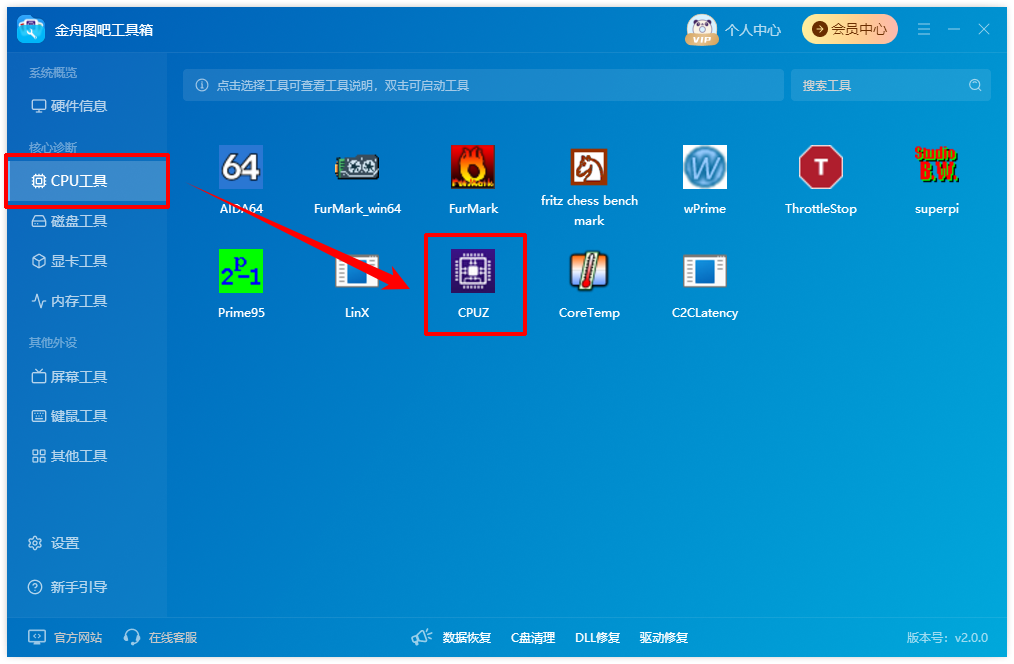Screen dimensions: 1014x664
Task: Choose the CoreTemp thermometer icon
Action: [588, 271]
